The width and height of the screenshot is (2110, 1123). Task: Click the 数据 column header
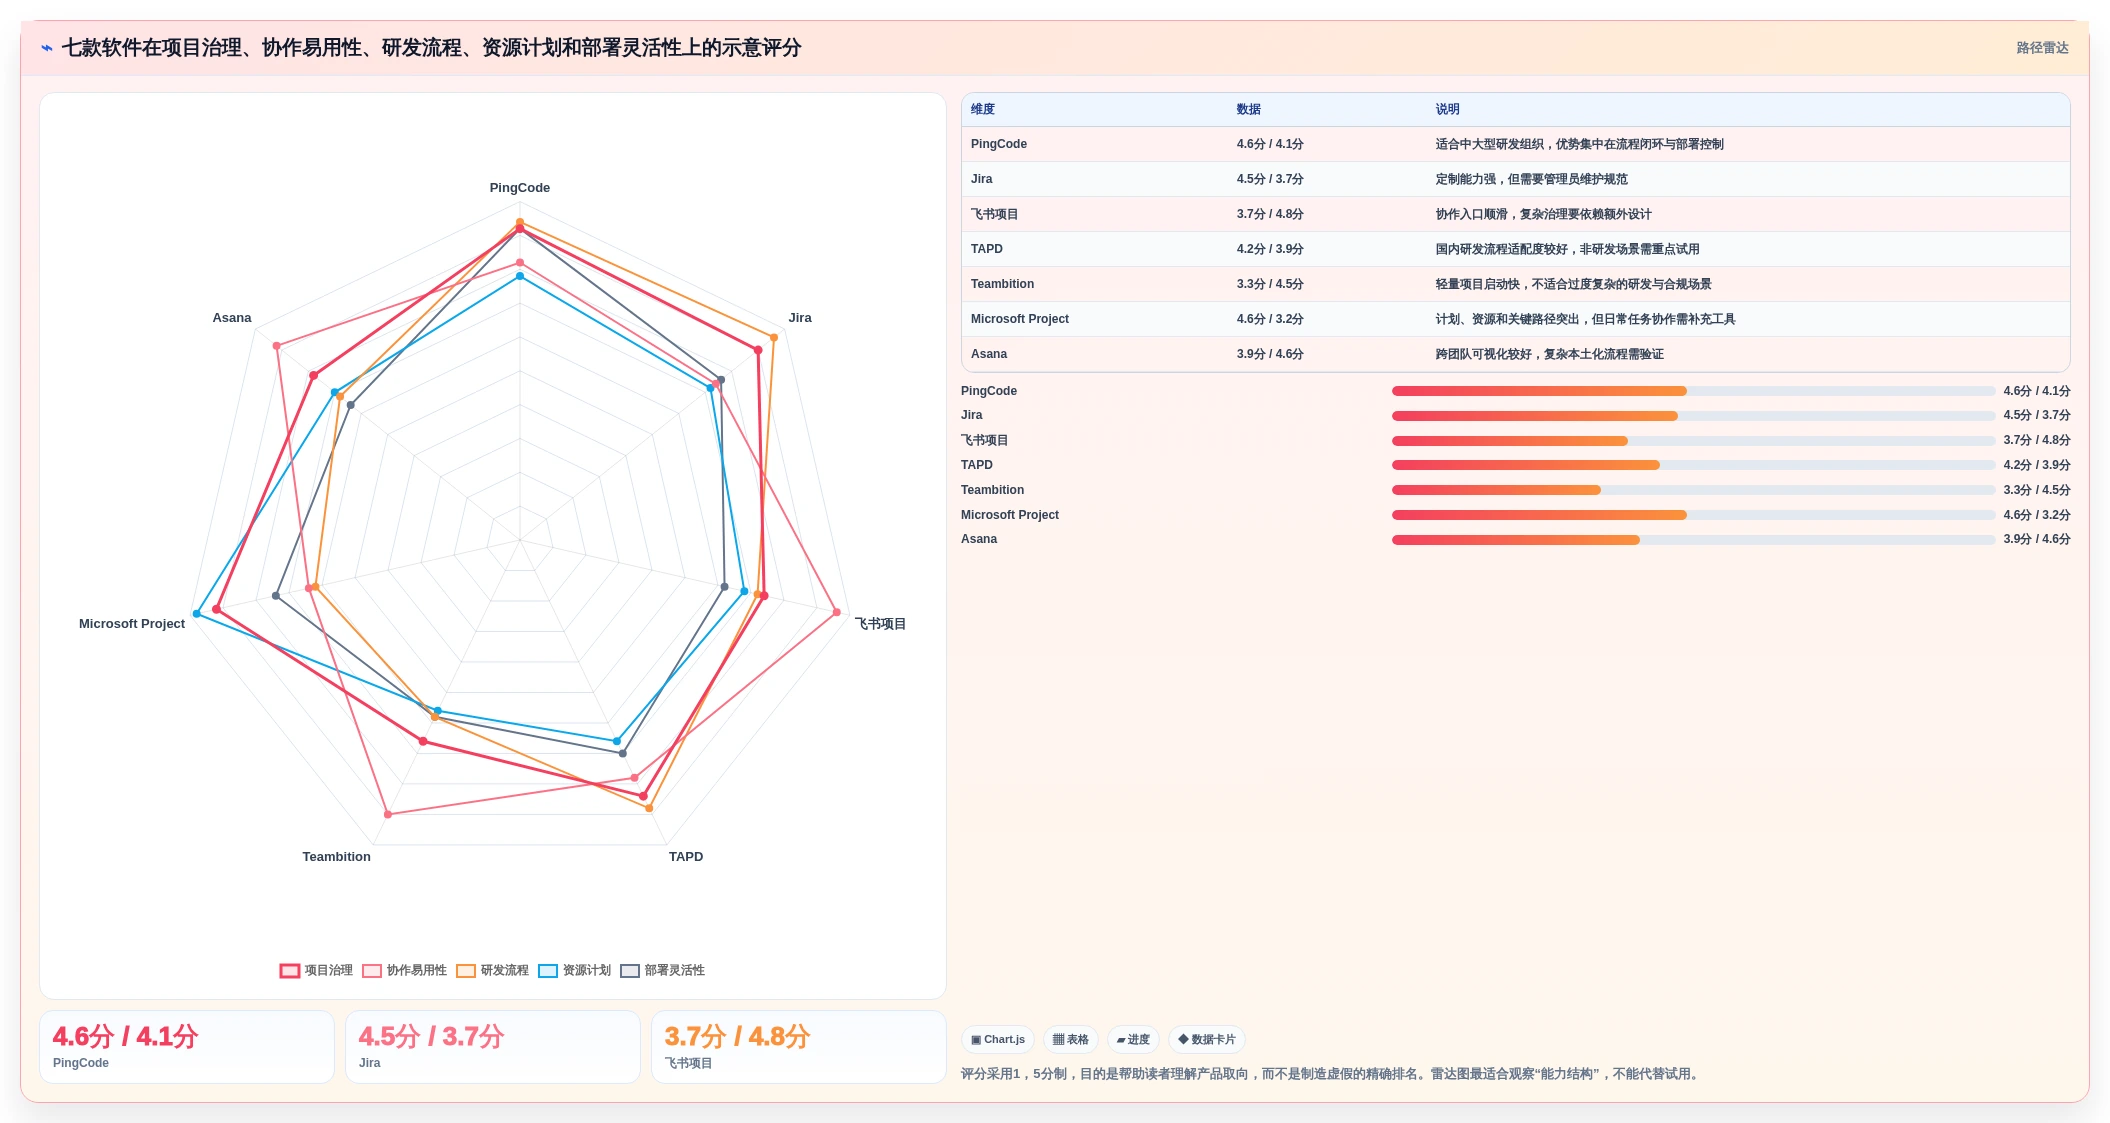pyautogui.click(x=1249, y=109)
